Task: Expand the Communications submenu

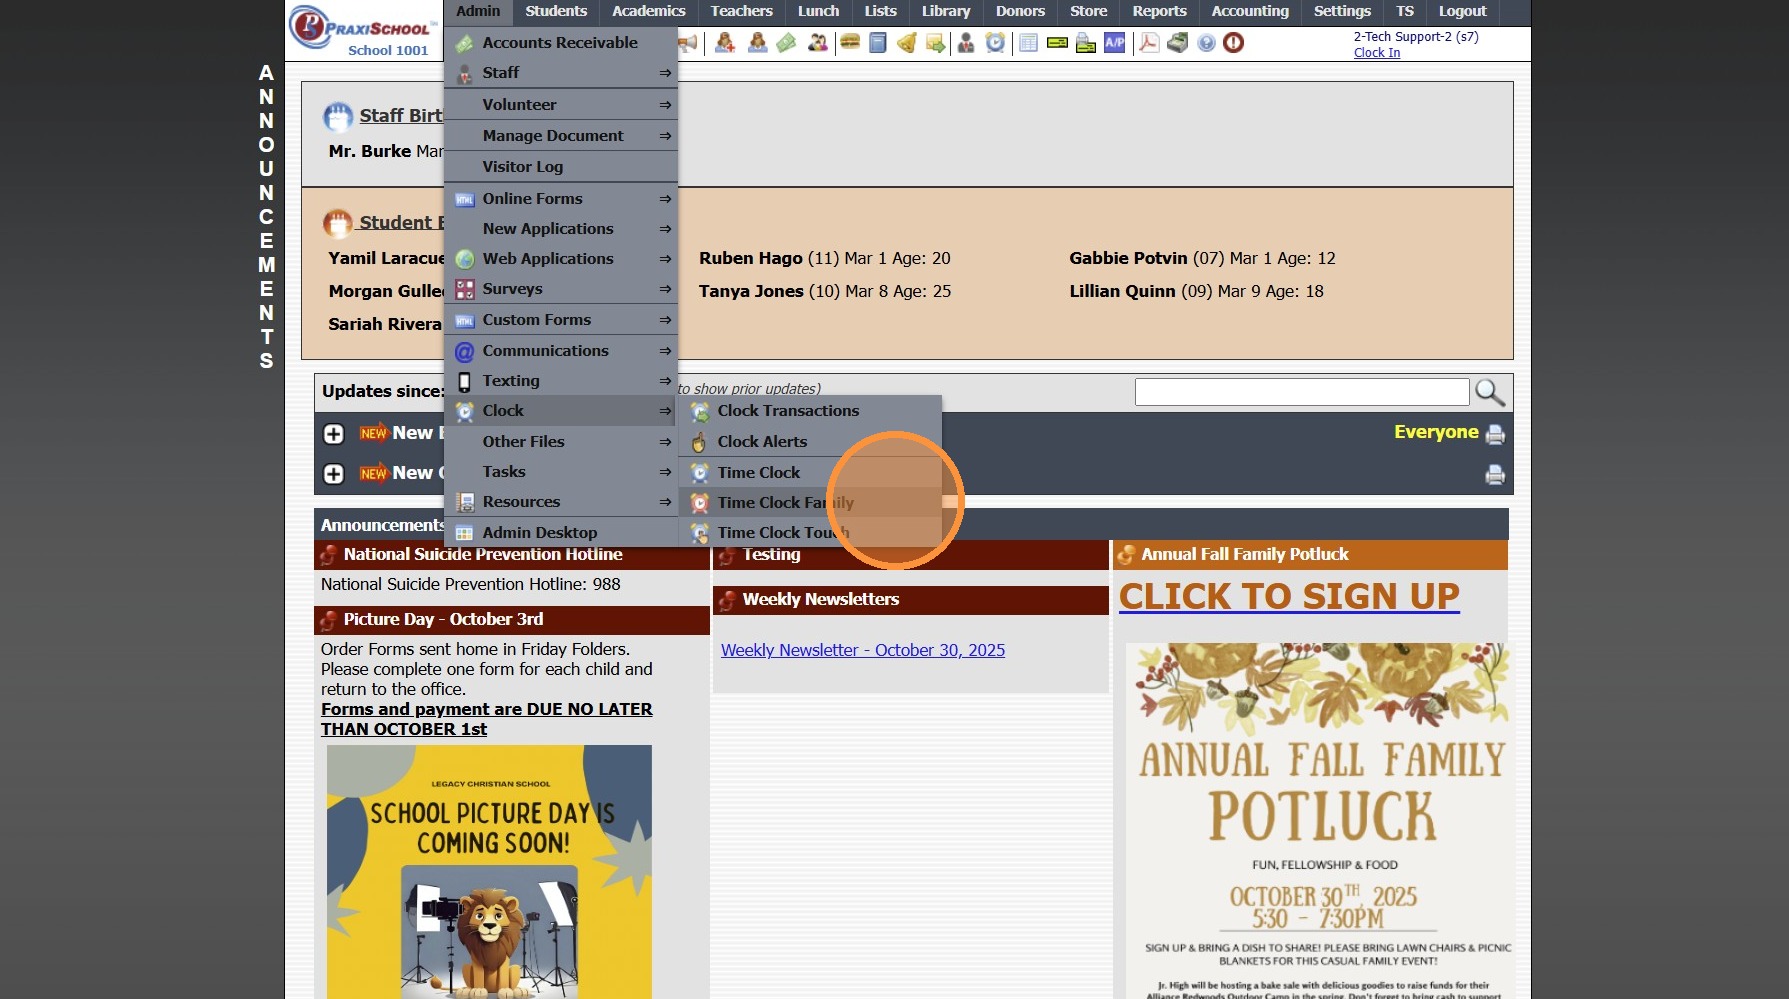Action: (561, 351)
